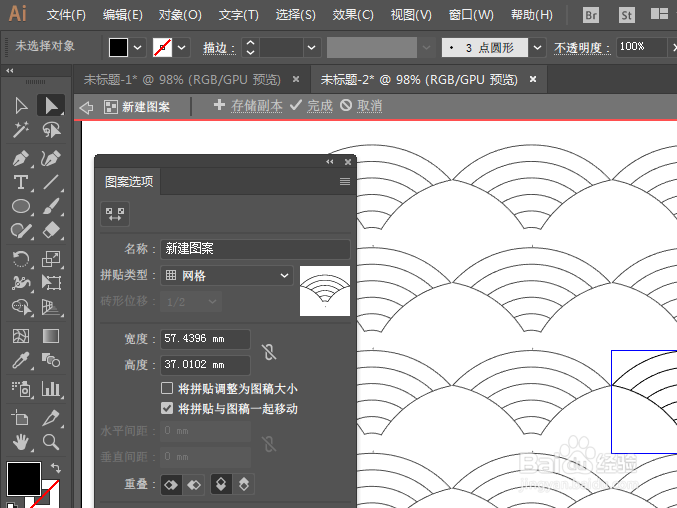The height and width of the screenshot is (508, 677).
Task: Open Pattern Options panel flyout menu
Action: [x=345, y=181]
